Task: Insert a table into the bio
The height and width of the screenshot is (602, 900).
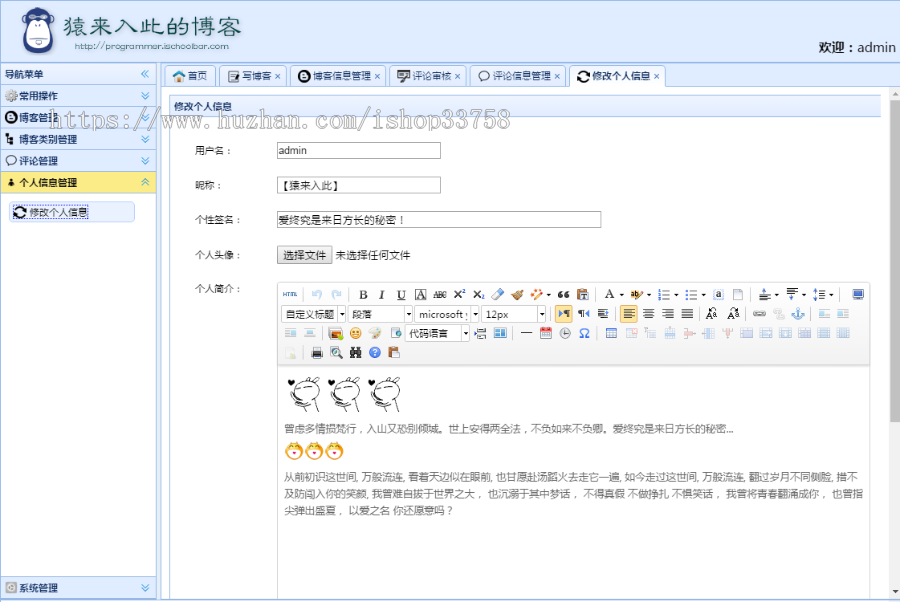Action: pyautogui.click(x=611, y=332)
